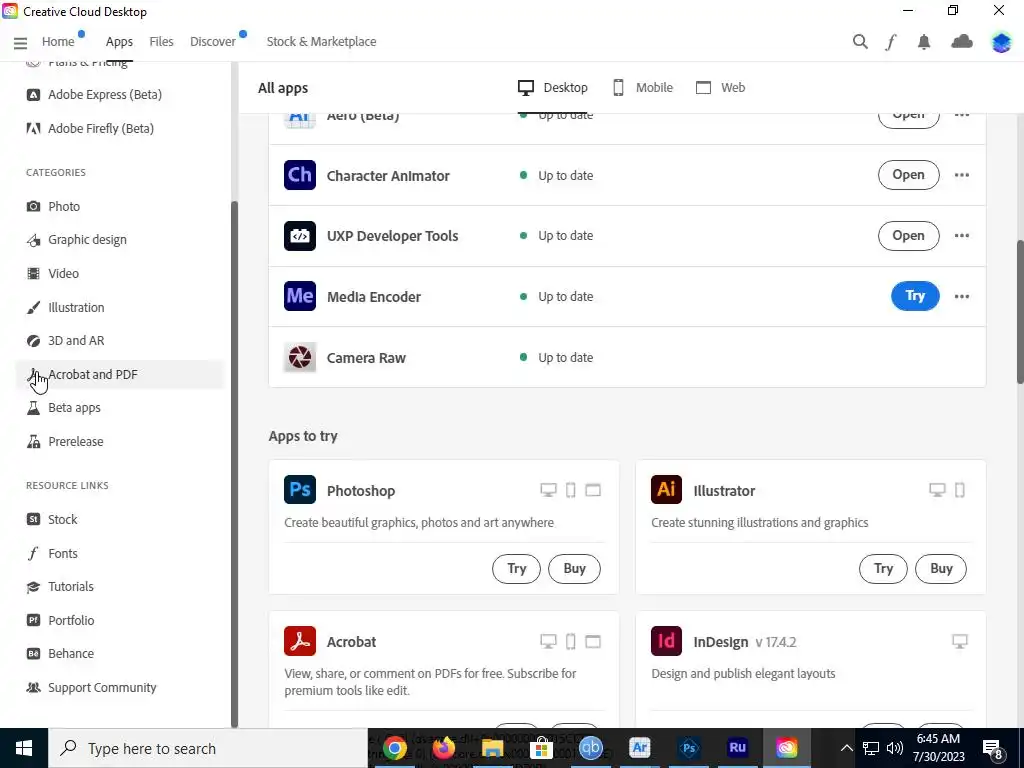Open Premiere Rush from the taskbar
This screenshot has width=1024, height=768.
point(737,748)
